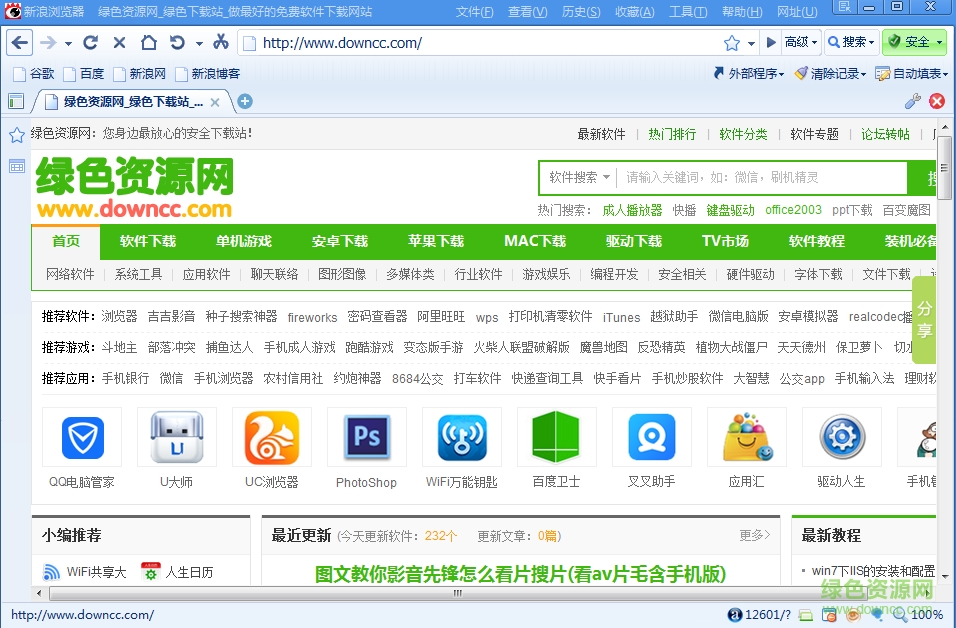Image resolution: width=956 pixels, height=628 pixels.
Task: Toggle the sidebar panel icon left of tabs
Action: pos(16,101)
